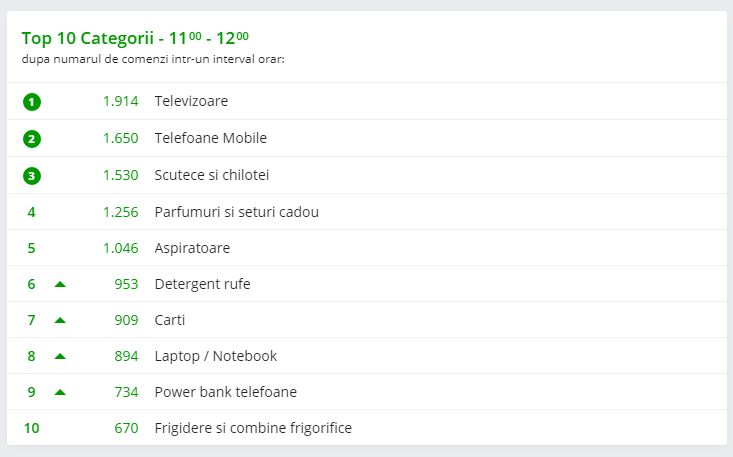The image size is (733, 457).
Task: Open Parfumuri si seturi cadou
Action: point(236,212)
